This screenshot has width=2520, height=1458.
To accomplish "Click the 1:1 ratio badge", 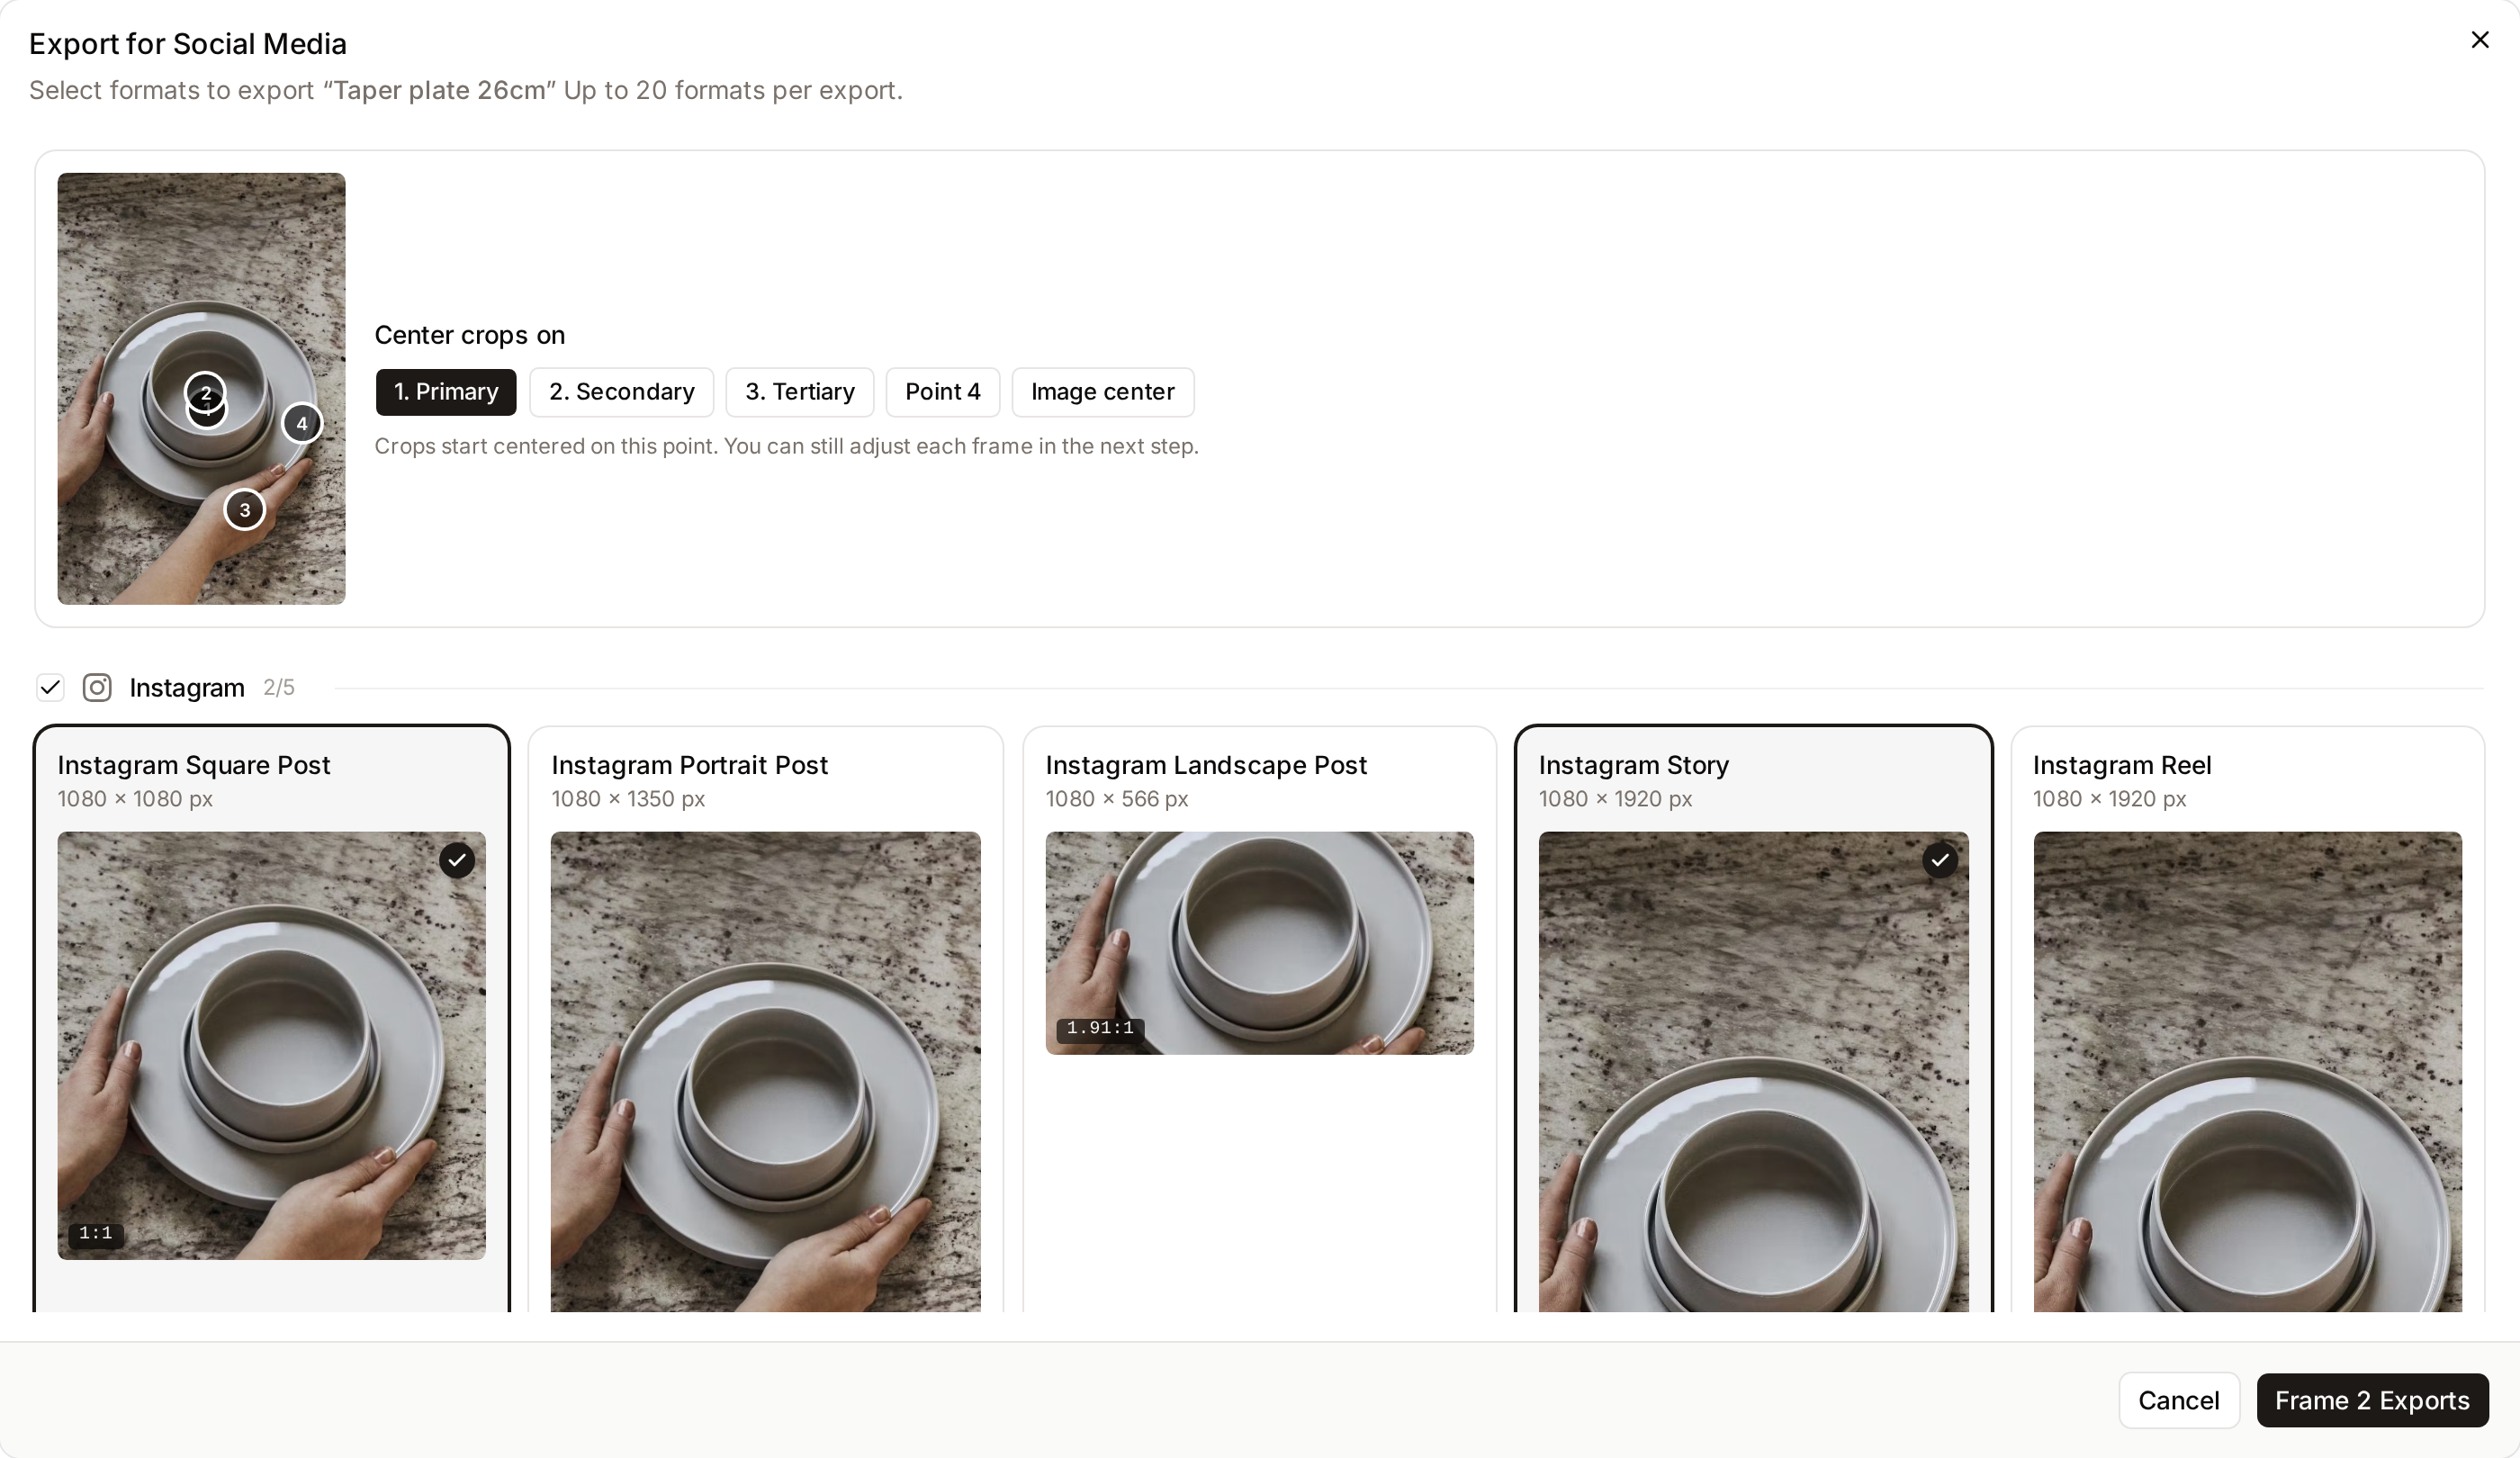I will coord(96,1234).
